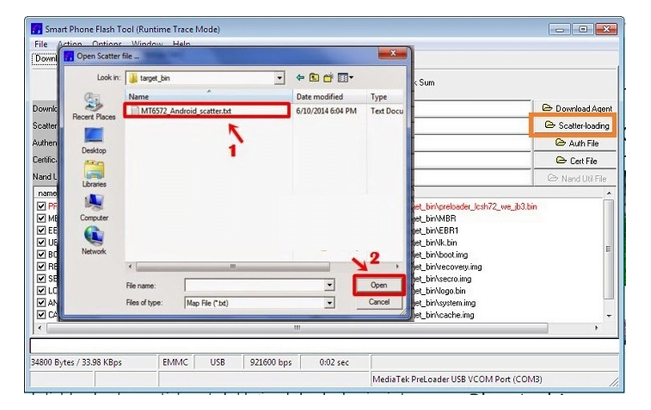
Task: Select MT6572_Android_scatter.txt file
Action: (x=206, y=111)
